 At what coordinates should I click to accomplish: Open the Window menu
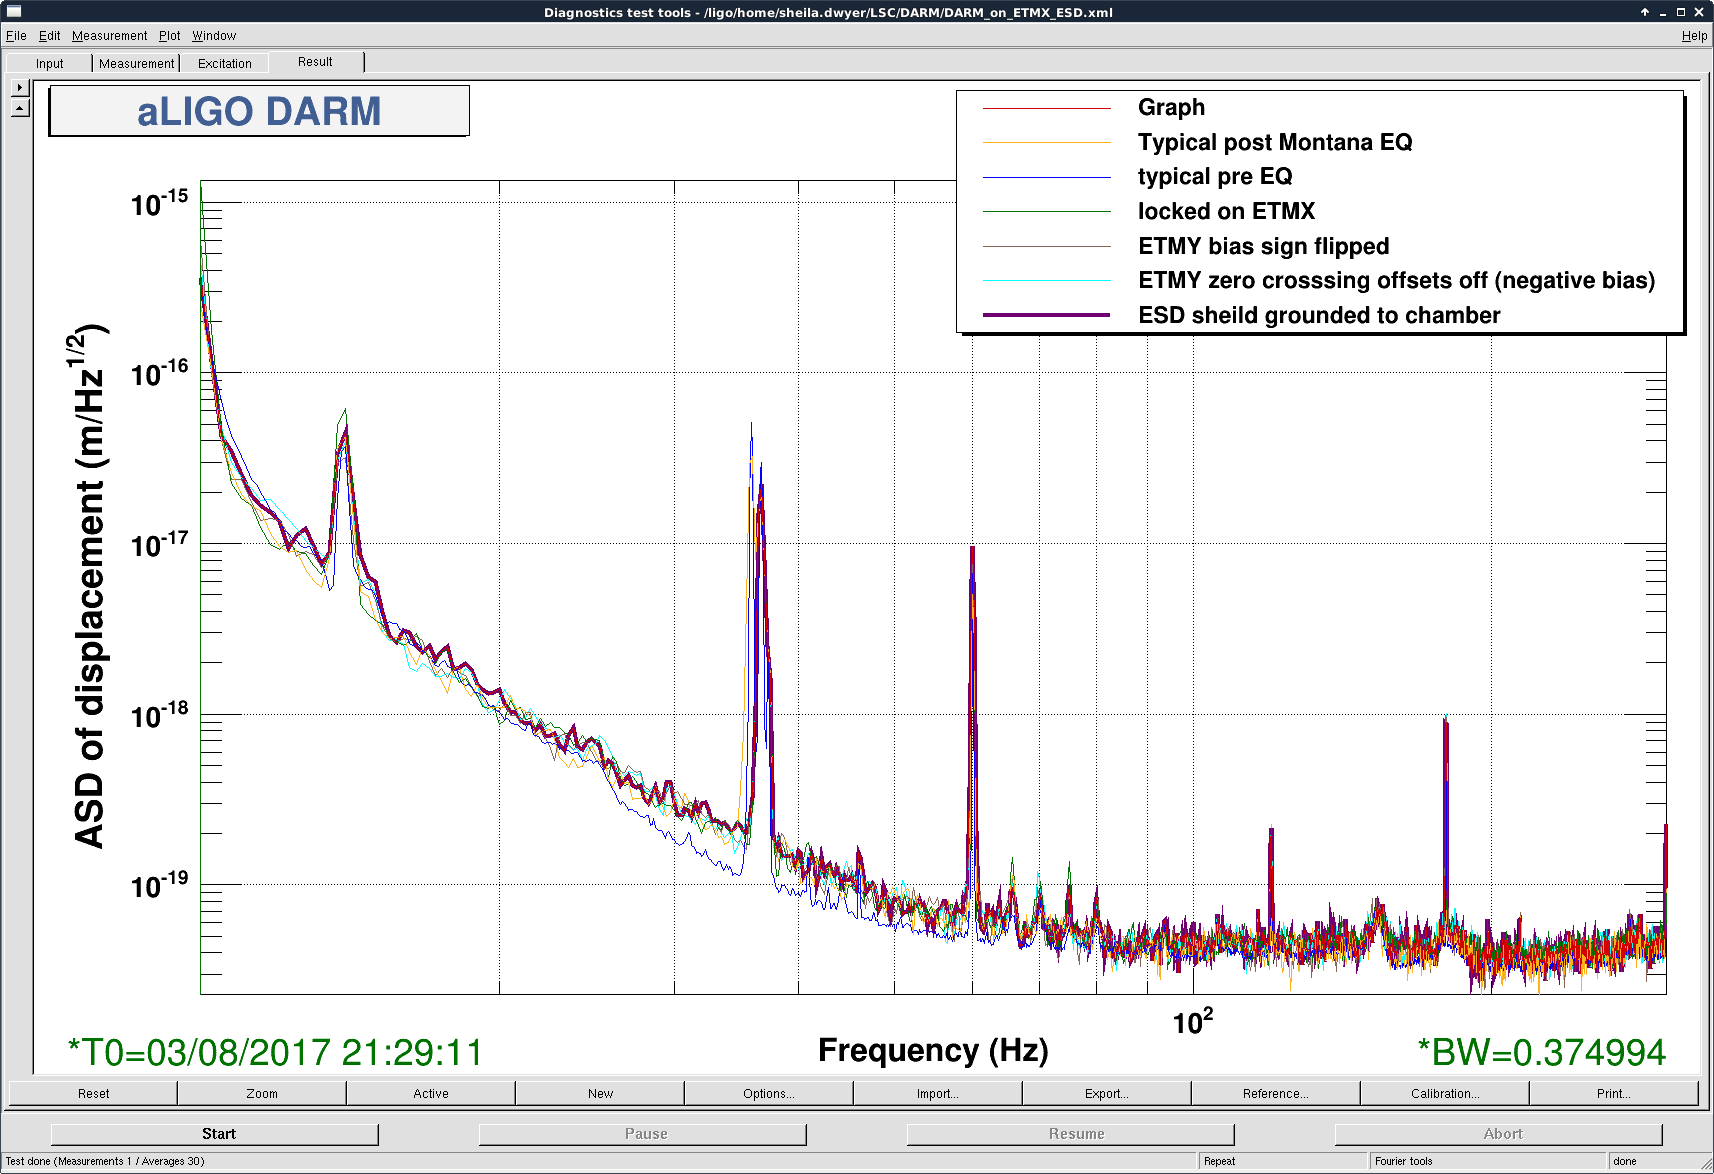tap(214, 36)
